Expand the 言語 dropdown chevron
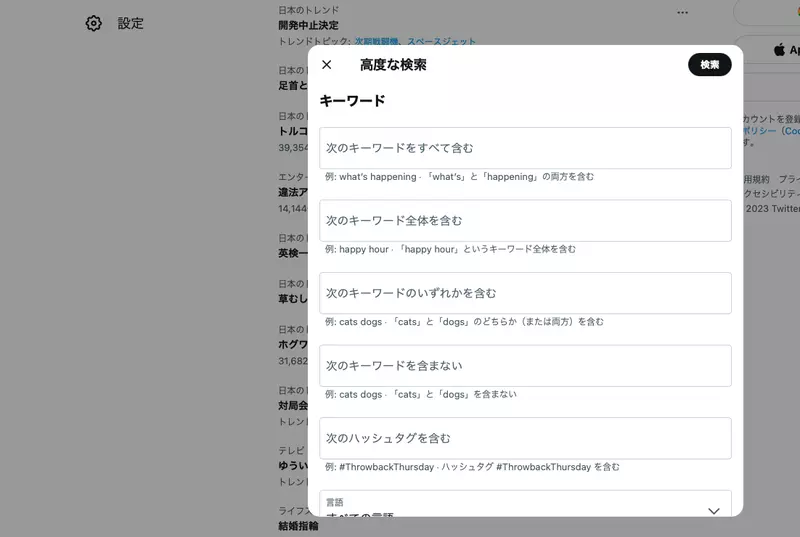Screen dimensions: 800x537 pos(713,510)
